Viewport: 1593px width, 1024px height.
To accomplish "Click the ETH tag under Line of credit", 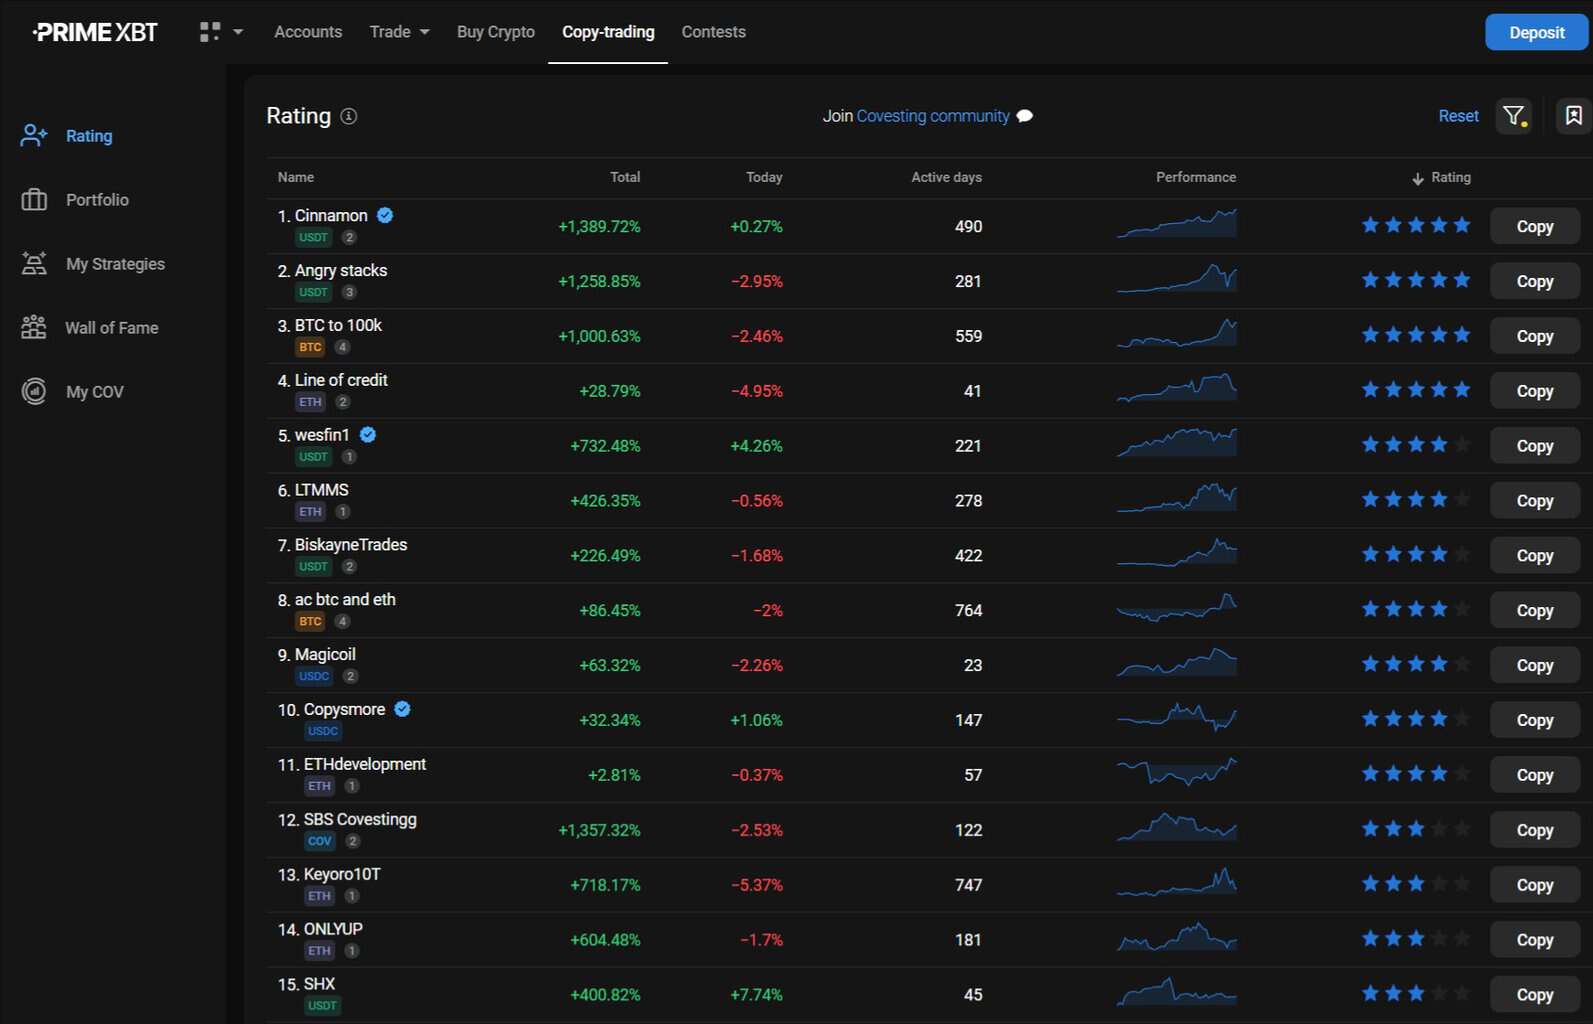I will coord(310,402).
